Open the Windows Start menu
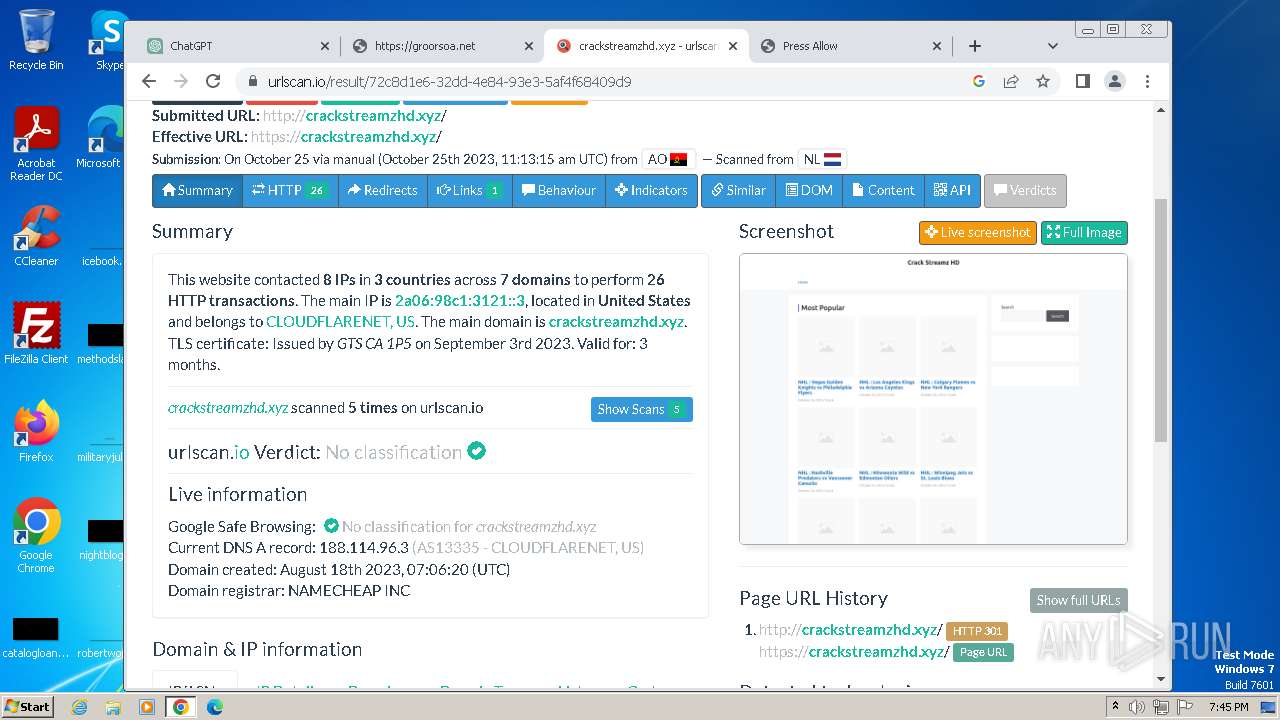 (x=28, y=706)
